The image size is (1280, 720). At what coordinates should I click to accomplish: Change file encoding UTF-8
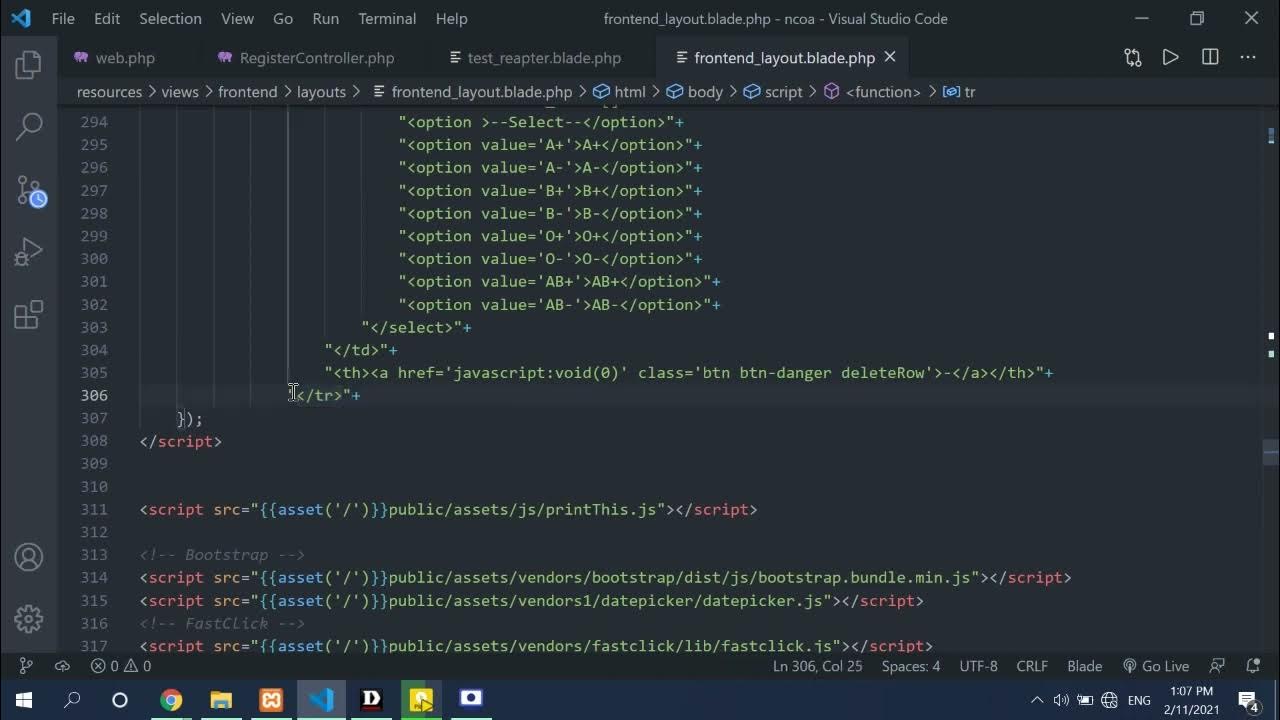click(x=978, y=666)
